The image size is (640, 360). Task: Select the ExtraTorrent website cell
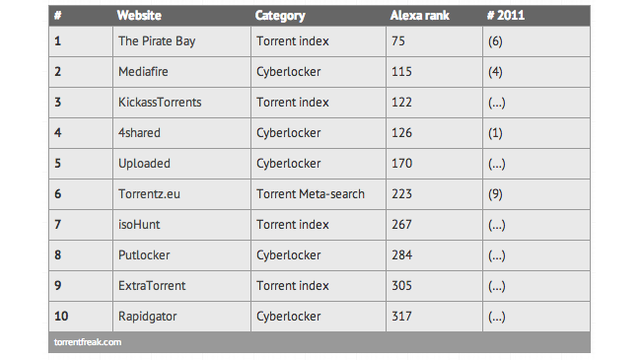[182, 286]
